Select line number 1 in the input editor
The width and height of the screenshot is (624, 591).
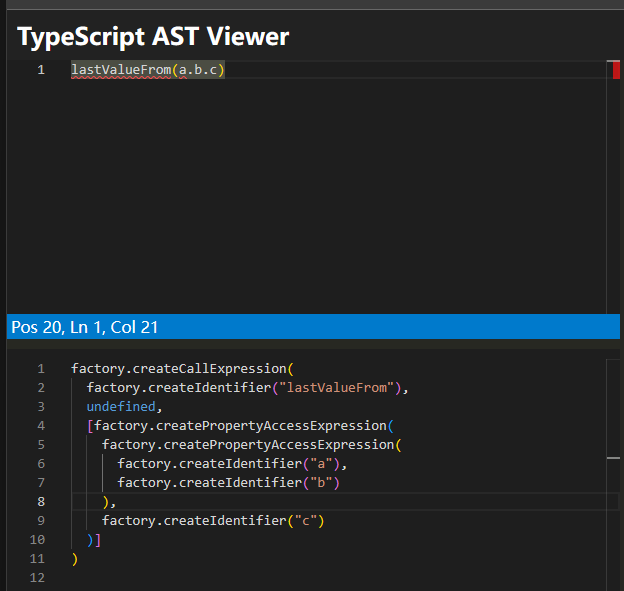(41, 70)
